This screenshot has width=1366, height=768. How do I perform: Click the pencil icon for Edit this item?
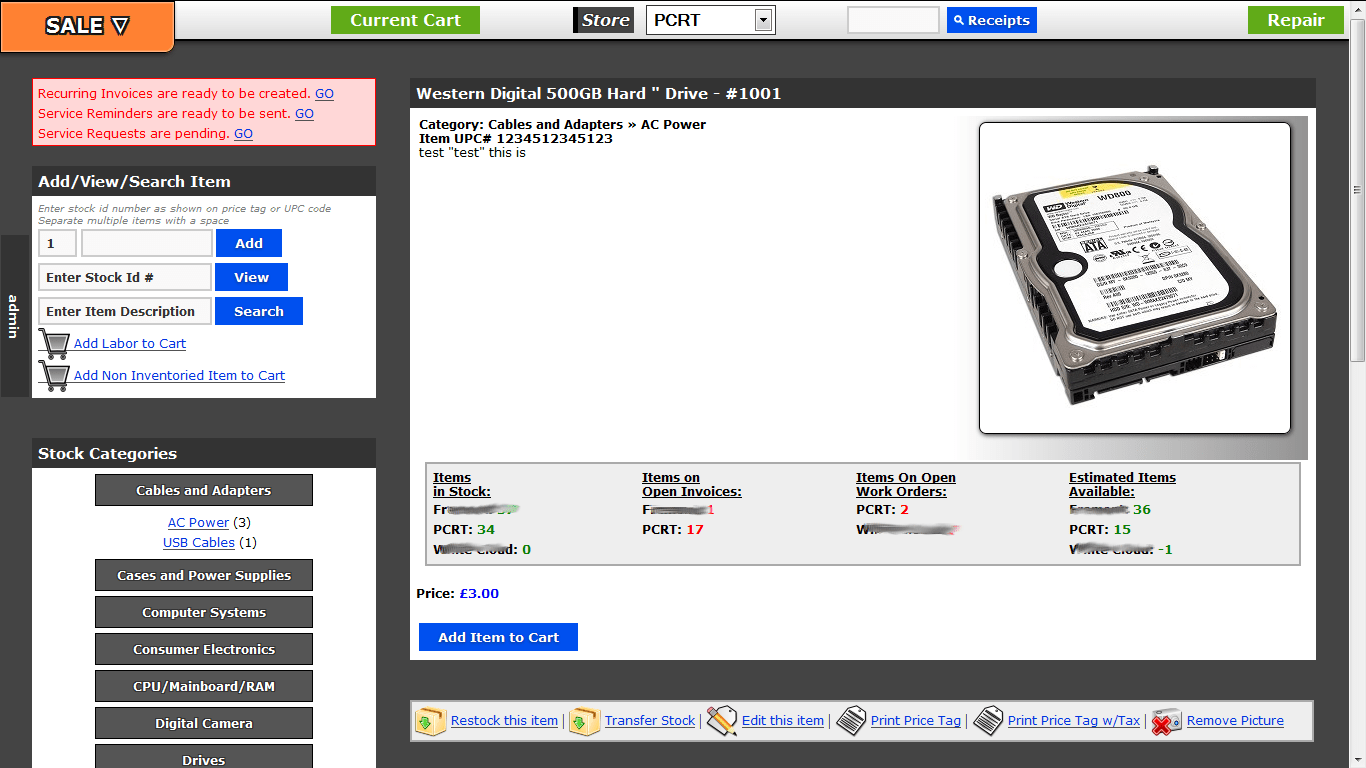[722, 721]
